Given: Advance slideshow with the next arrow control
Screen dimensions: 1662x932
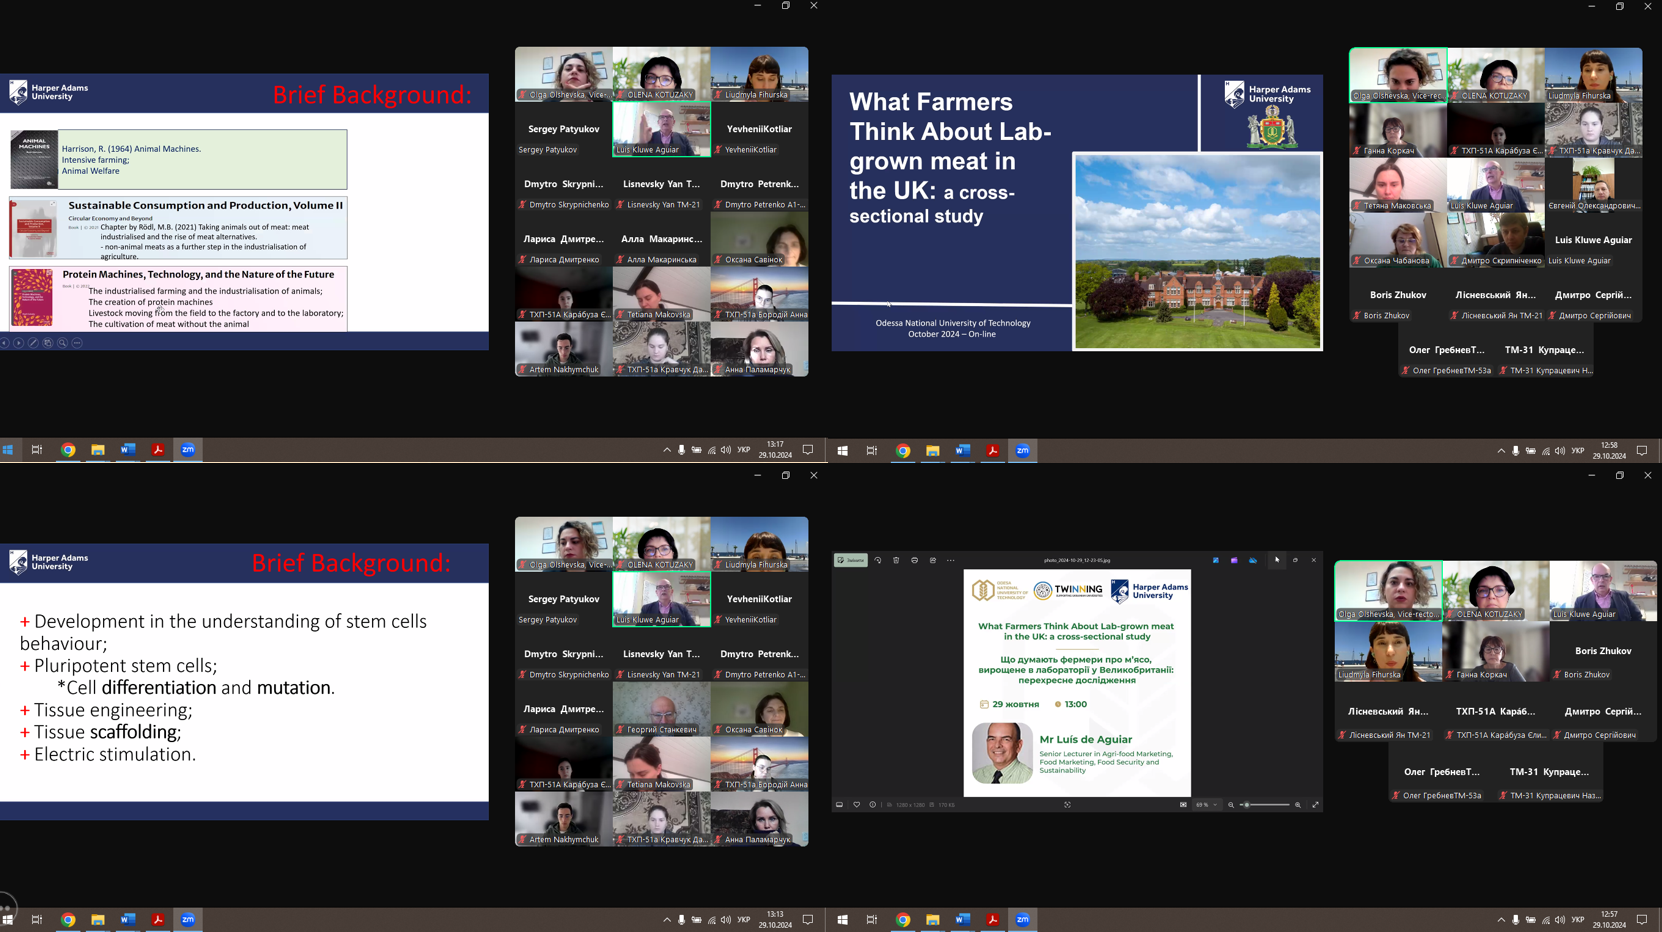Looking at the screenshot, I should [x=18, y=343].
